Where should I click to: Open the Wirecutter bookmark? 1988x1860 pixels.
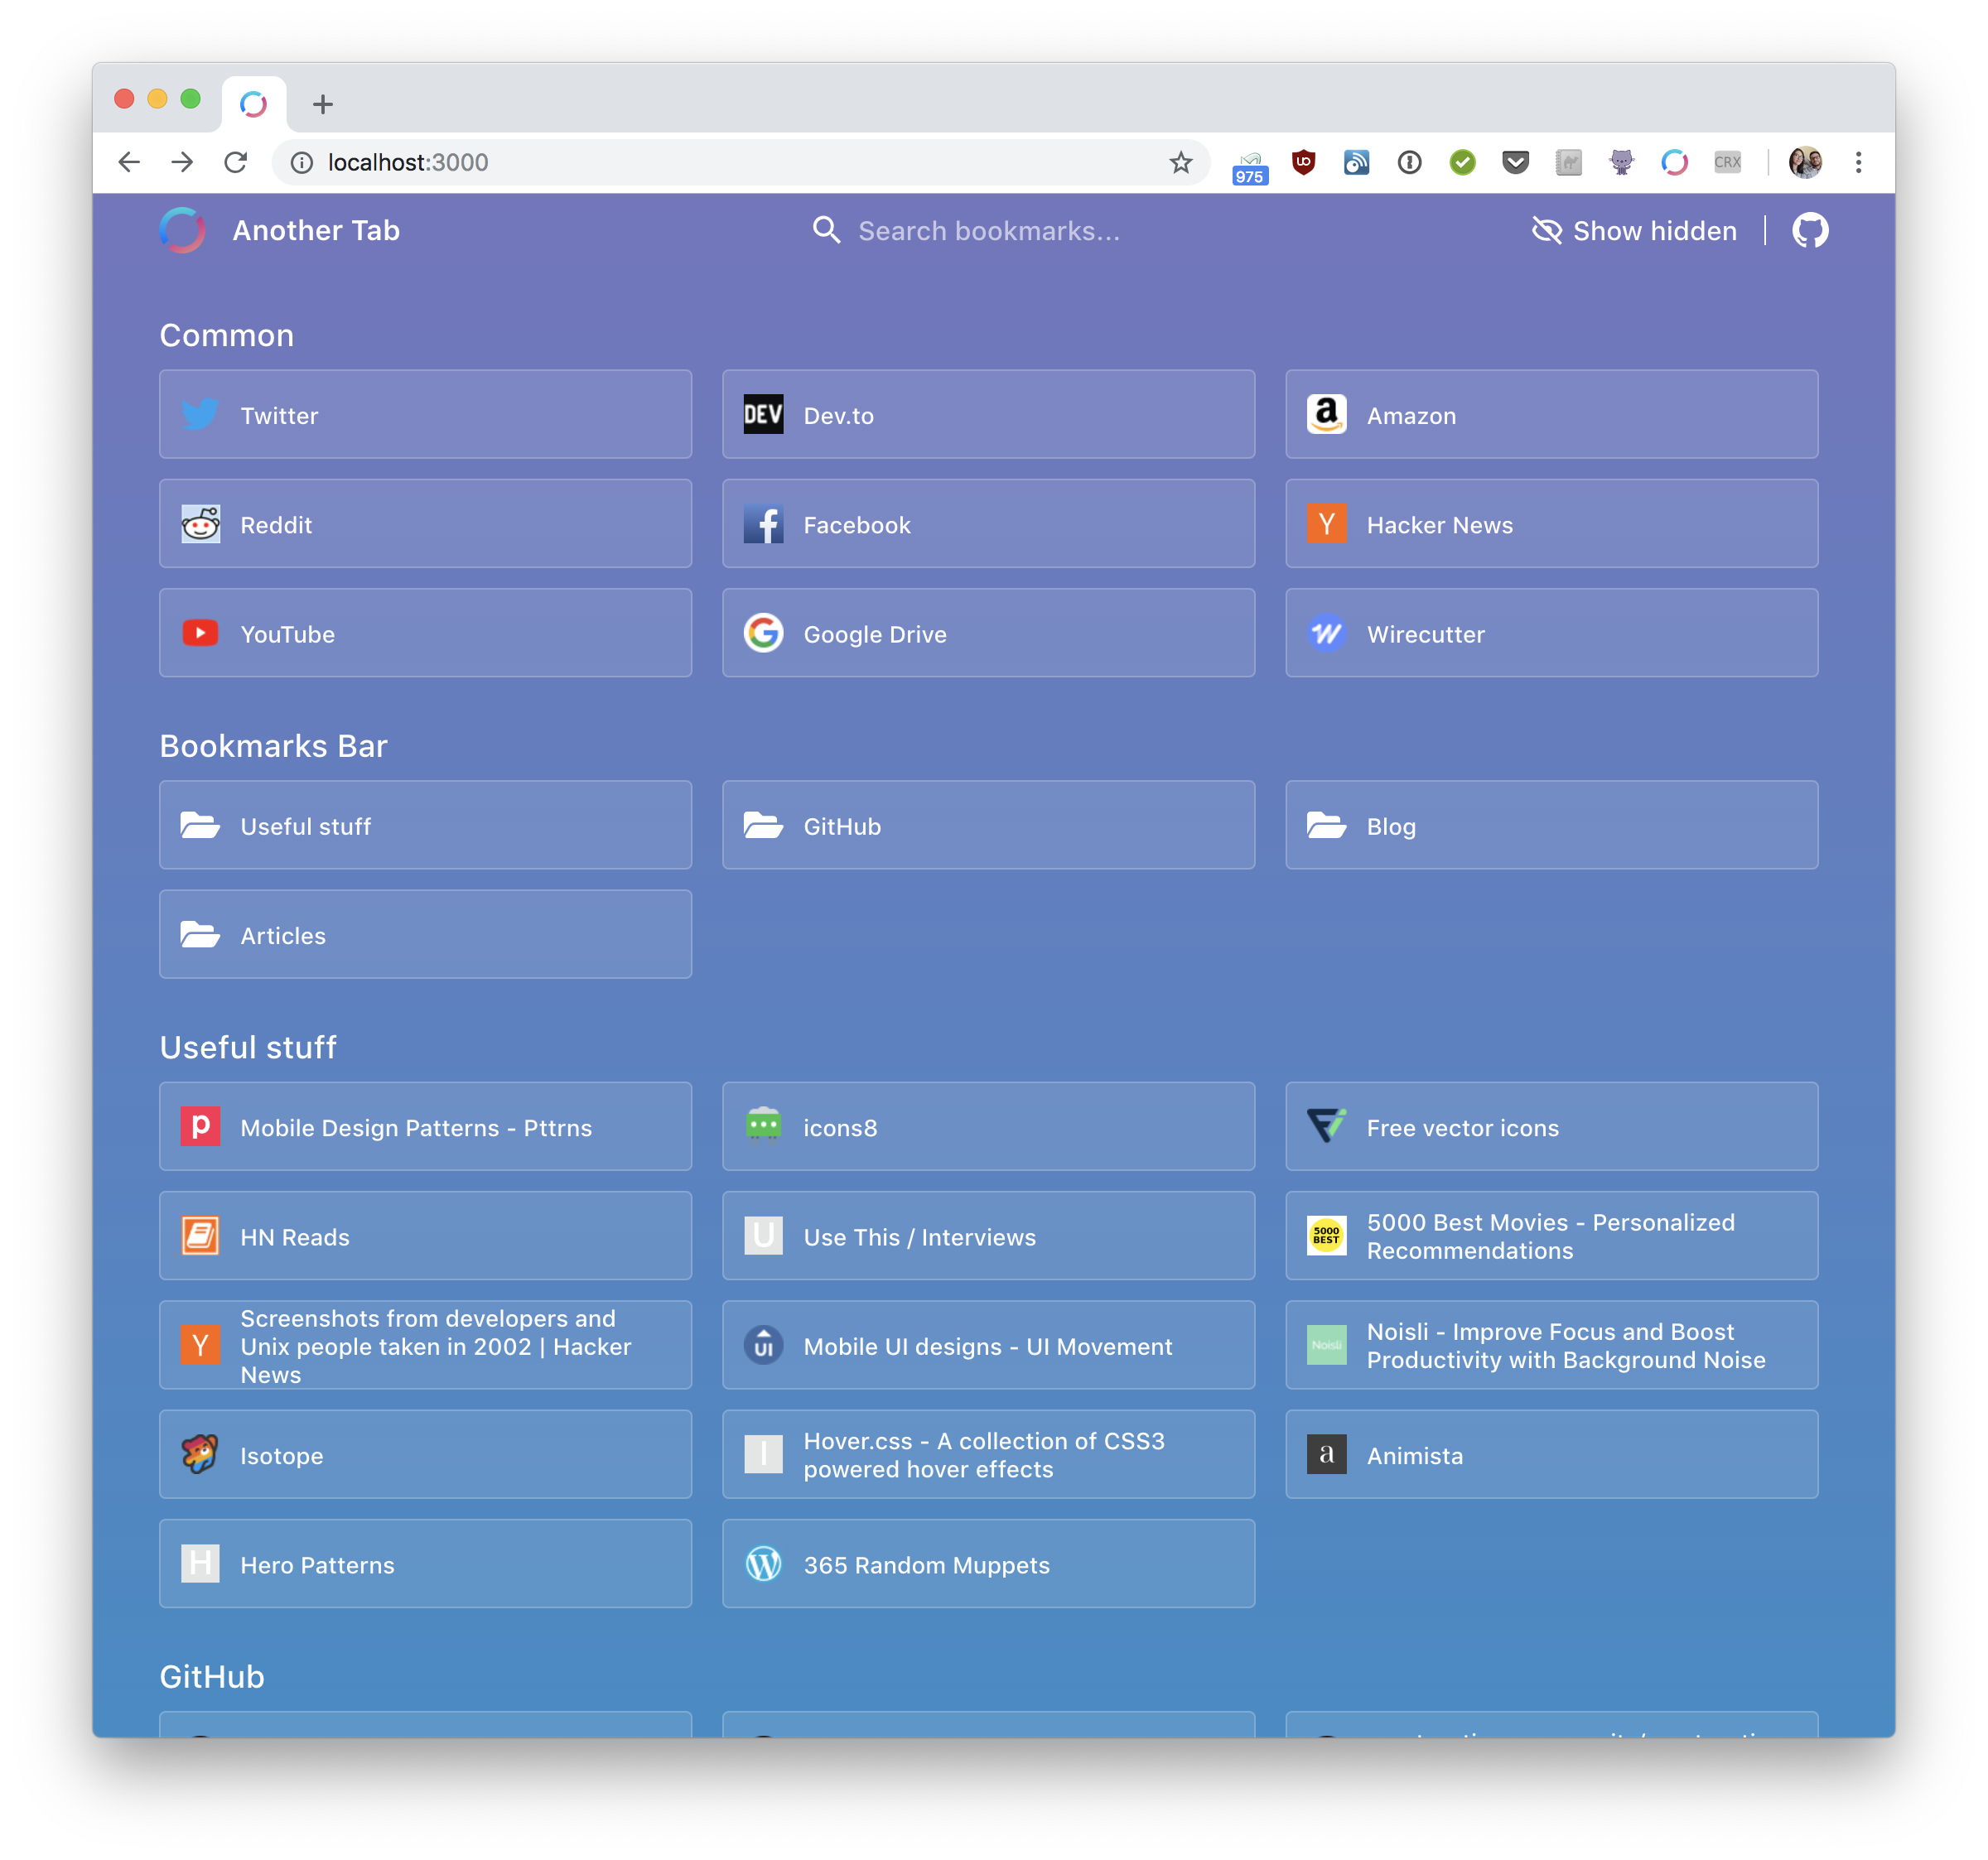tap(1551, 633)
